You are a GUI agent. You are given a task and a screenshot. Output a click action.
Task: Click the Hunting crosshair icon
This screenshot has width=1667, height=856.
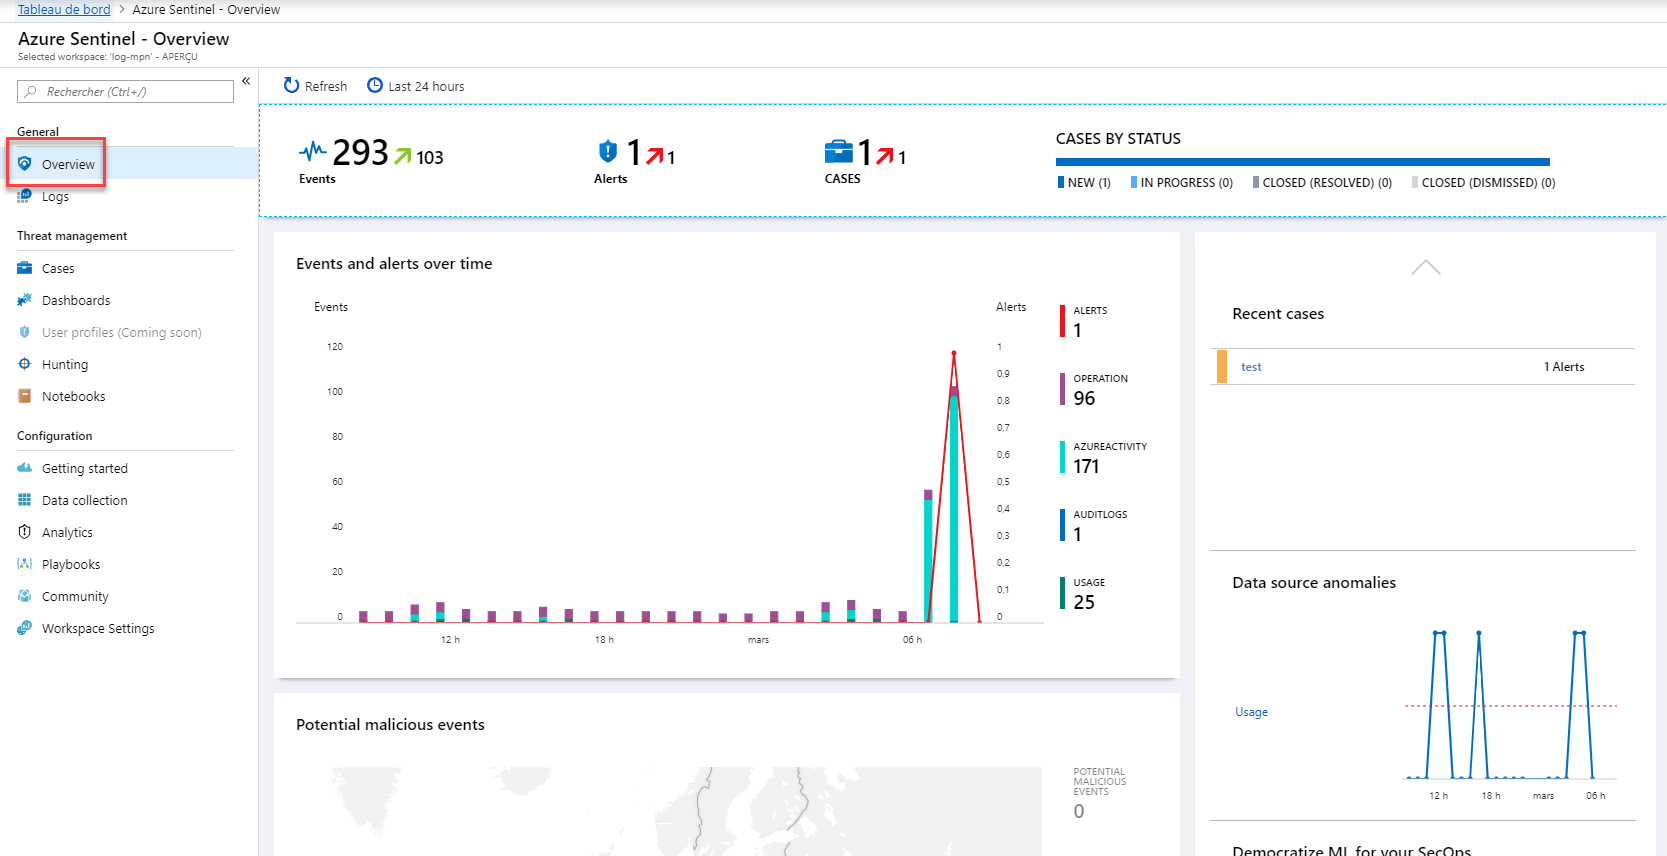25,364
